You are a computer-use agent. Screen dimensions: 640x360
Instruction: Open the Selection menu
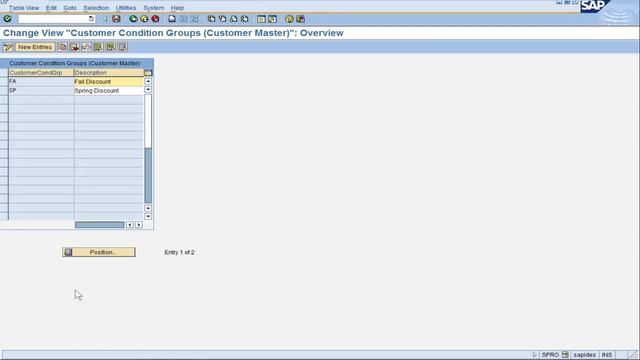(96, 8)
